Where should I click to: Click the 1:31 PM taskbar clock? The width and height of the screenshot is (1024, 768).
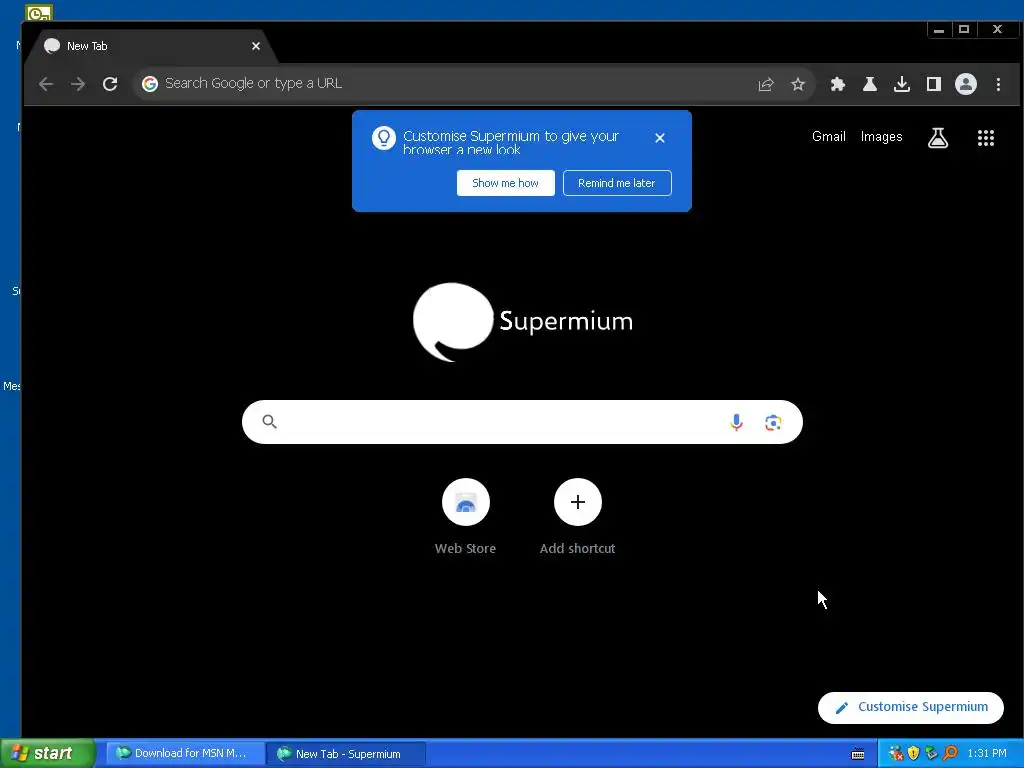pyautogui.click(x=987, y=754)
